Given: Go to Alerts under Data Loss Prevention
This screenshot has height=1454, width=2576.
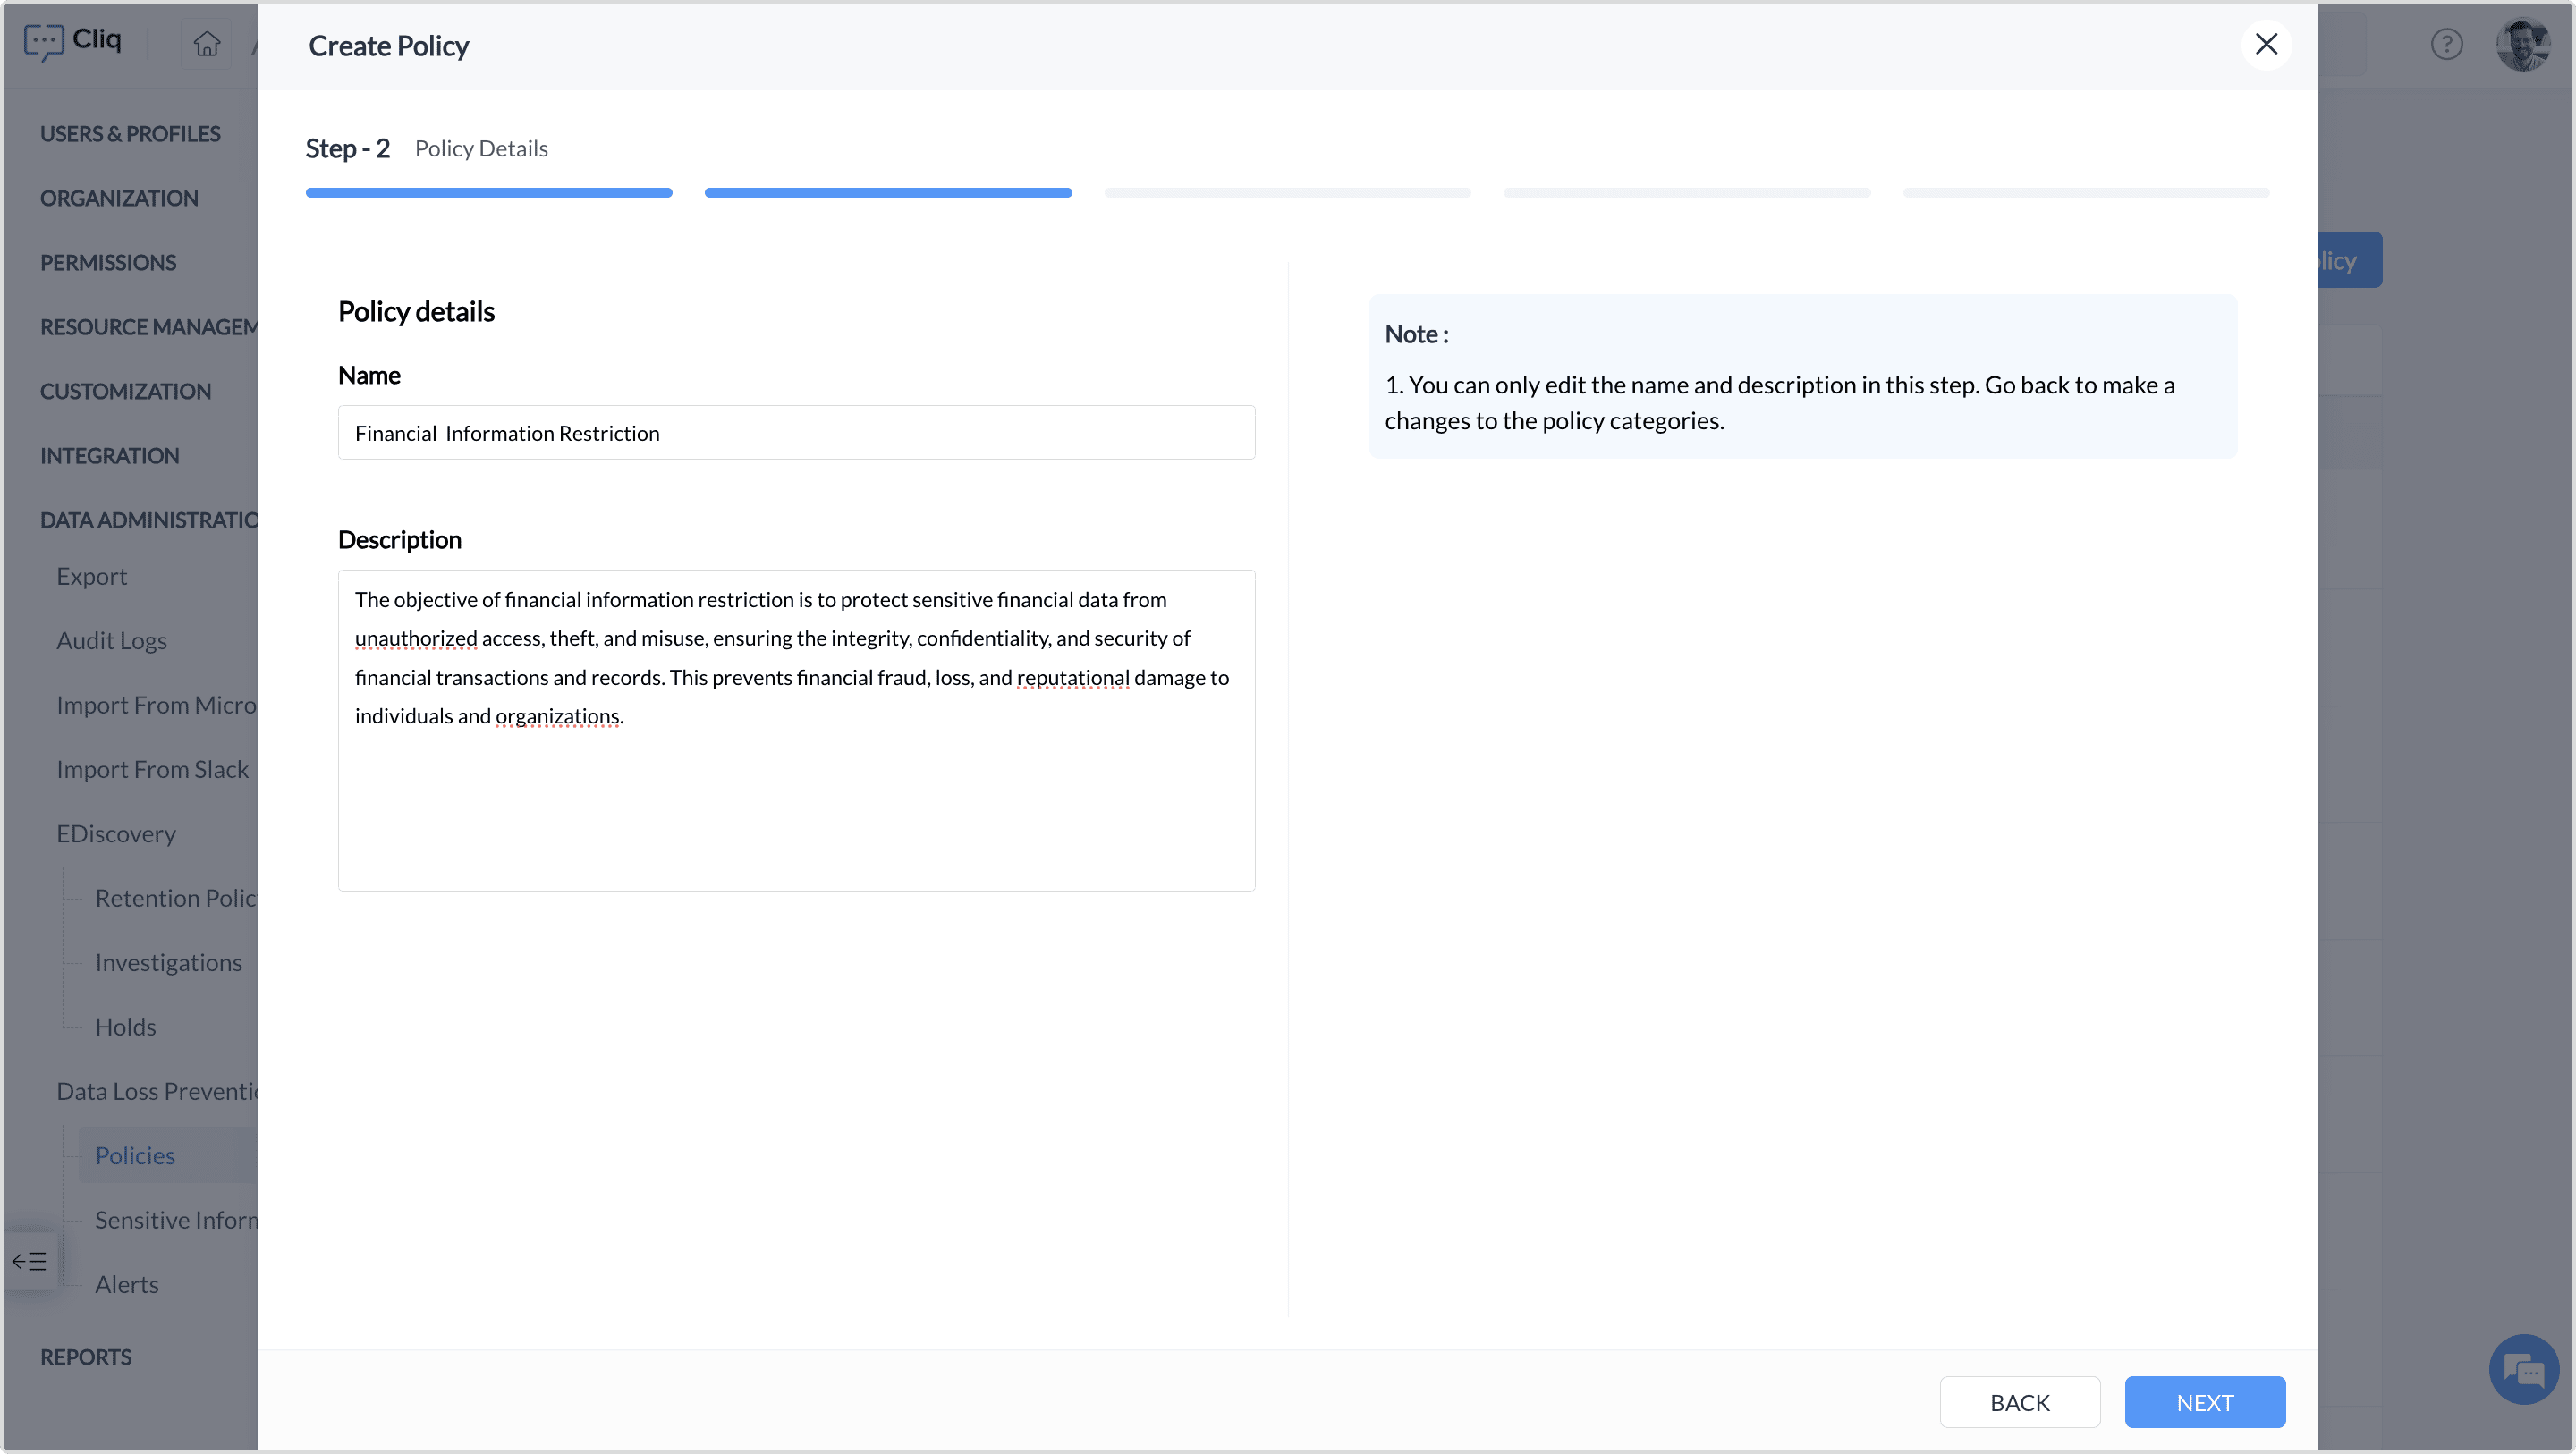Looking at the screenshot, I should pyautogui.click(x=126, y=1285).
